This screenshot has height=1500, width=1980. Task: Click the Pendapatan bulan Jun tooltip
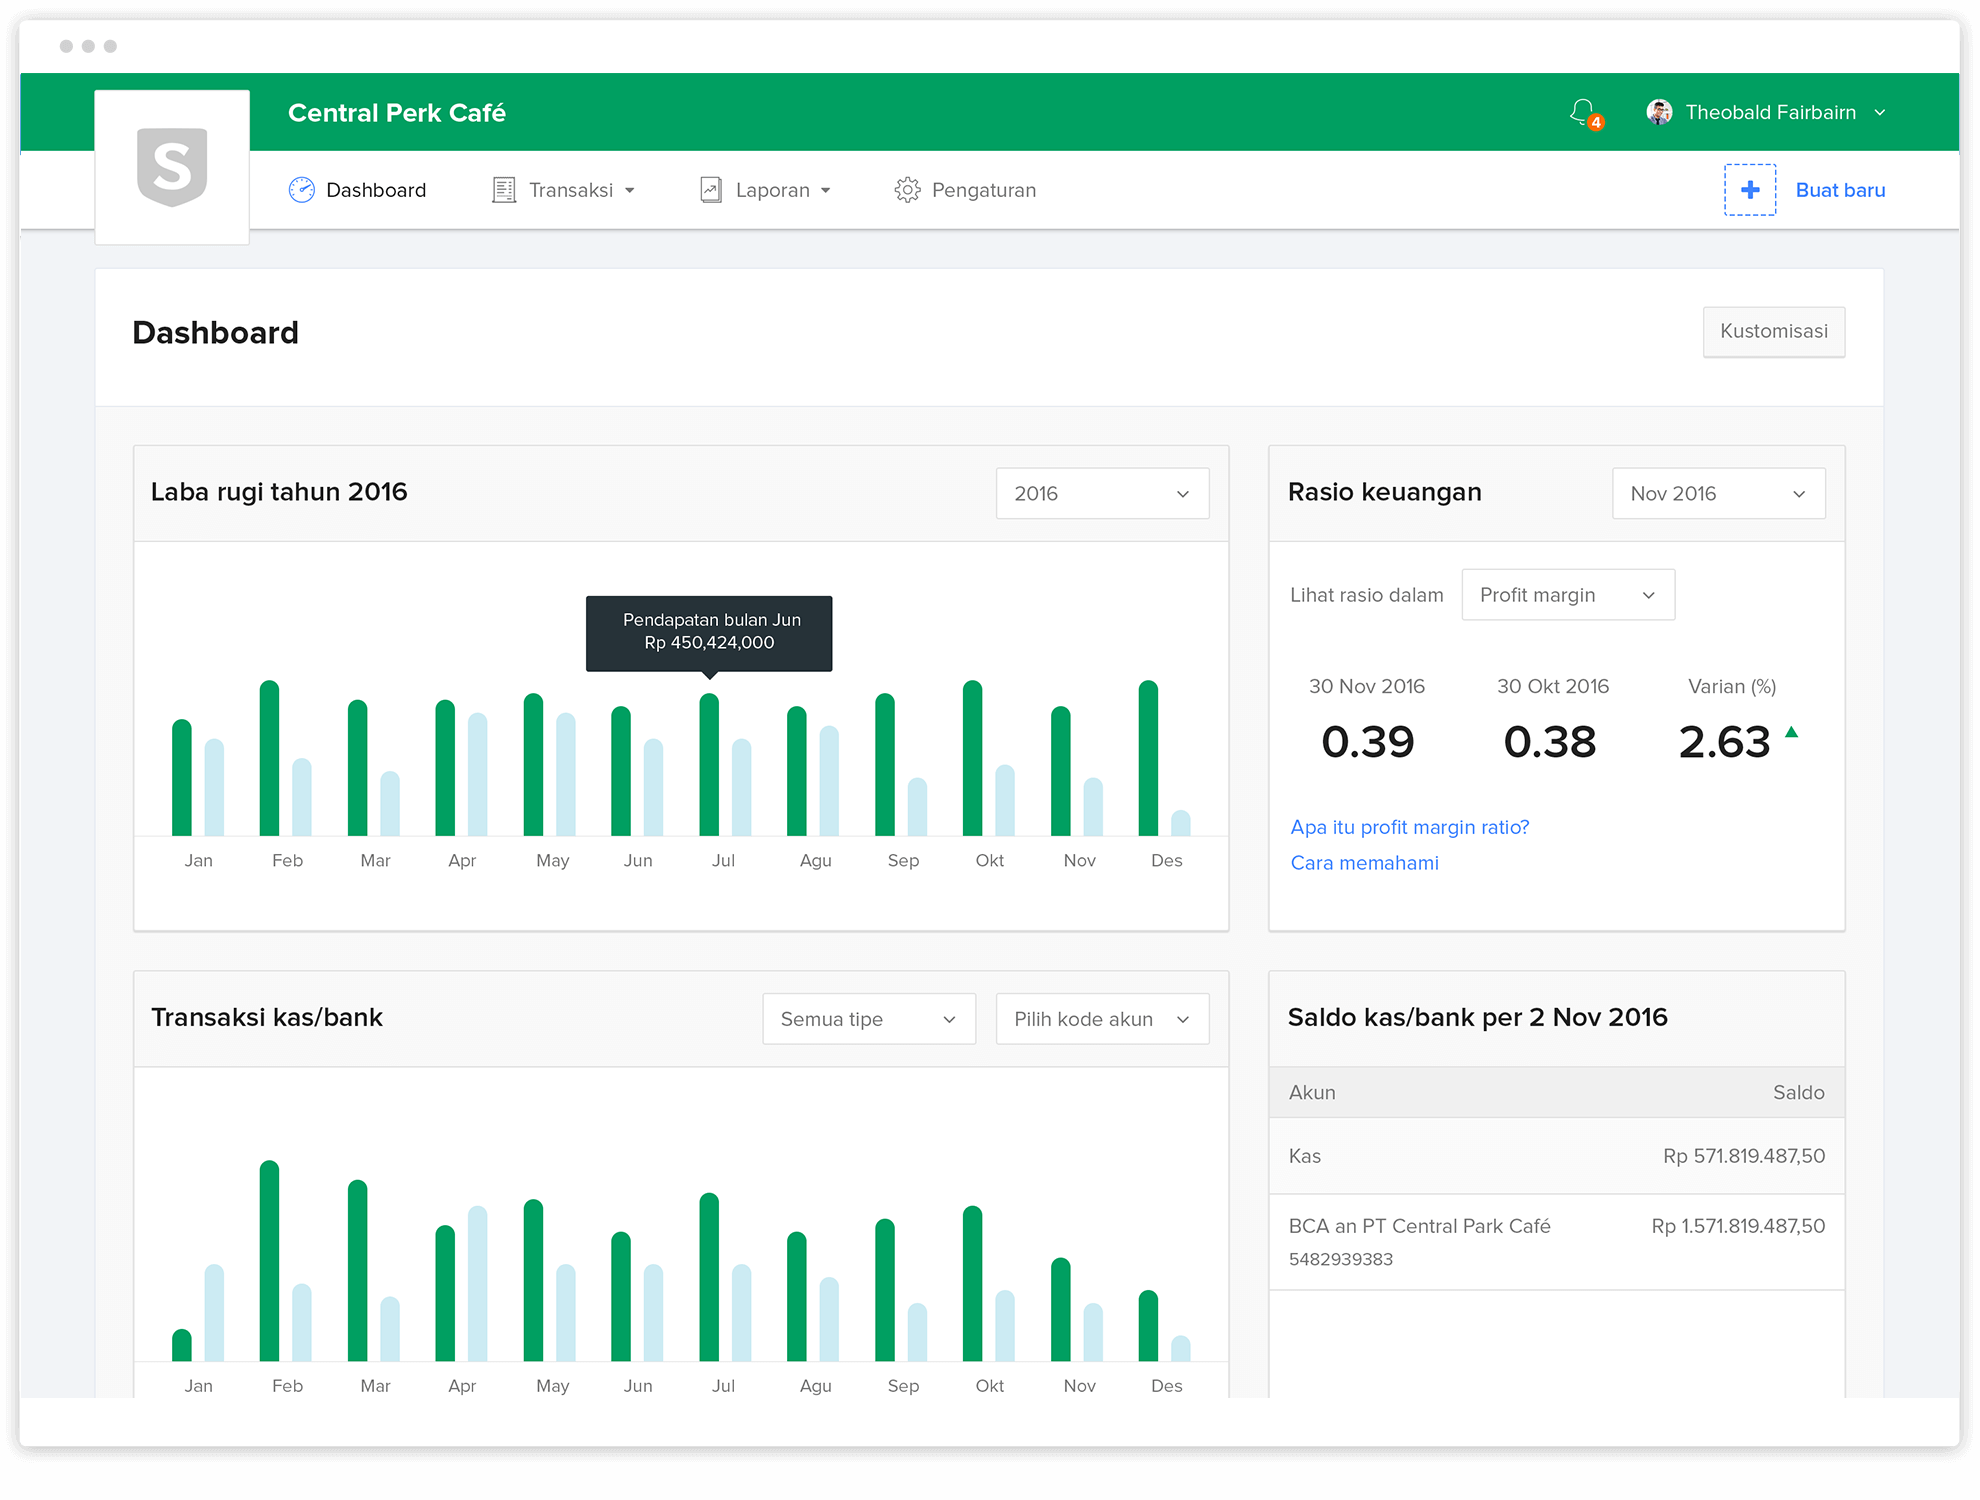[709, 633]
